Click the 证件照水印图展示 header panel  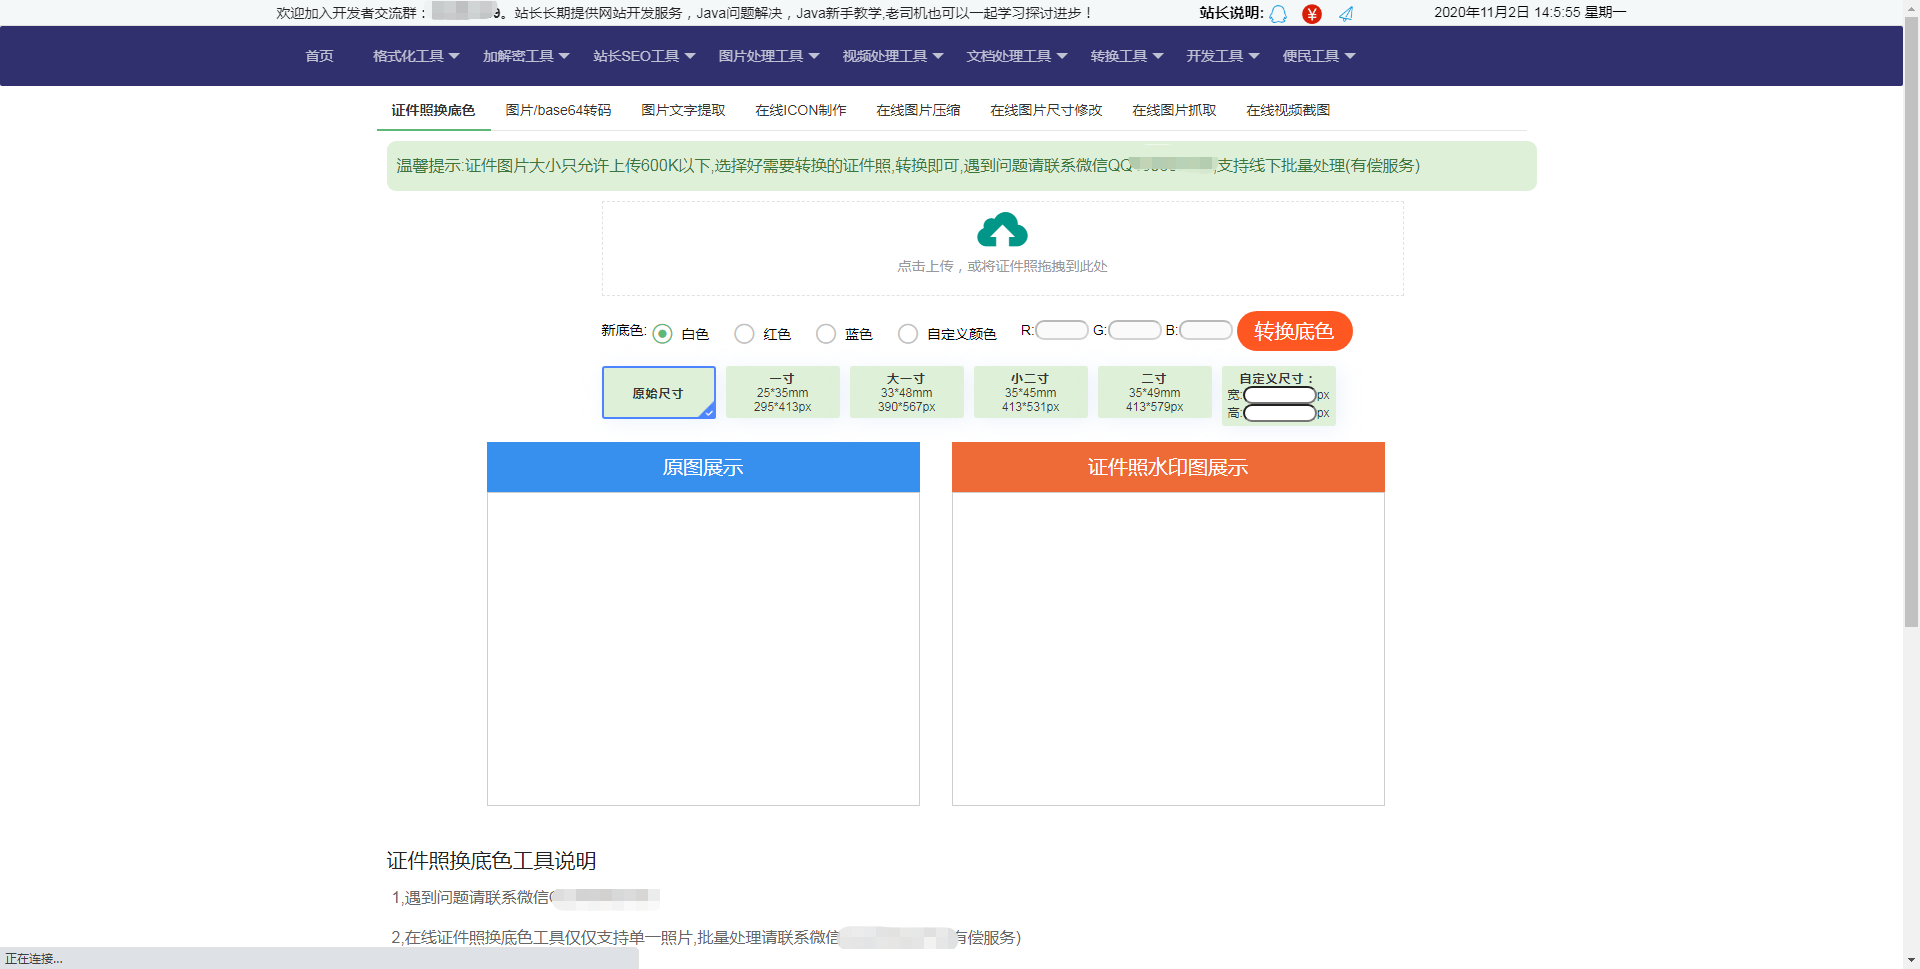[x=1168, y=467]
